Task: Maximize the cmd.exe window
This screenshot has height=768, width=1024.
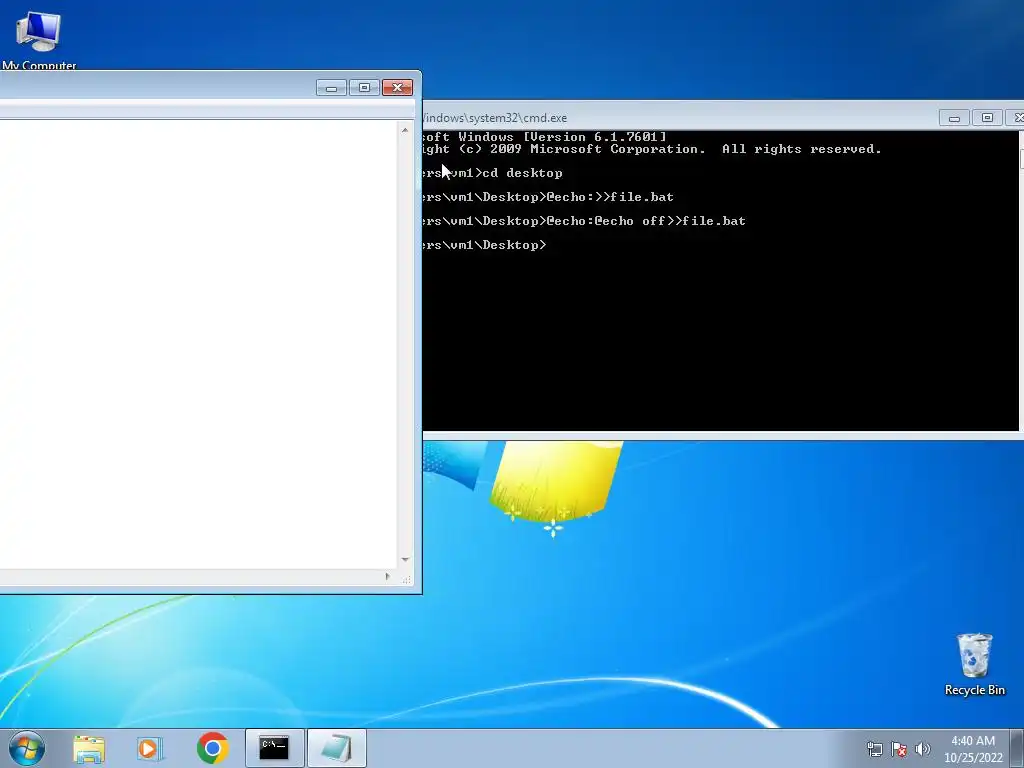Action: [x=987, y=118]
